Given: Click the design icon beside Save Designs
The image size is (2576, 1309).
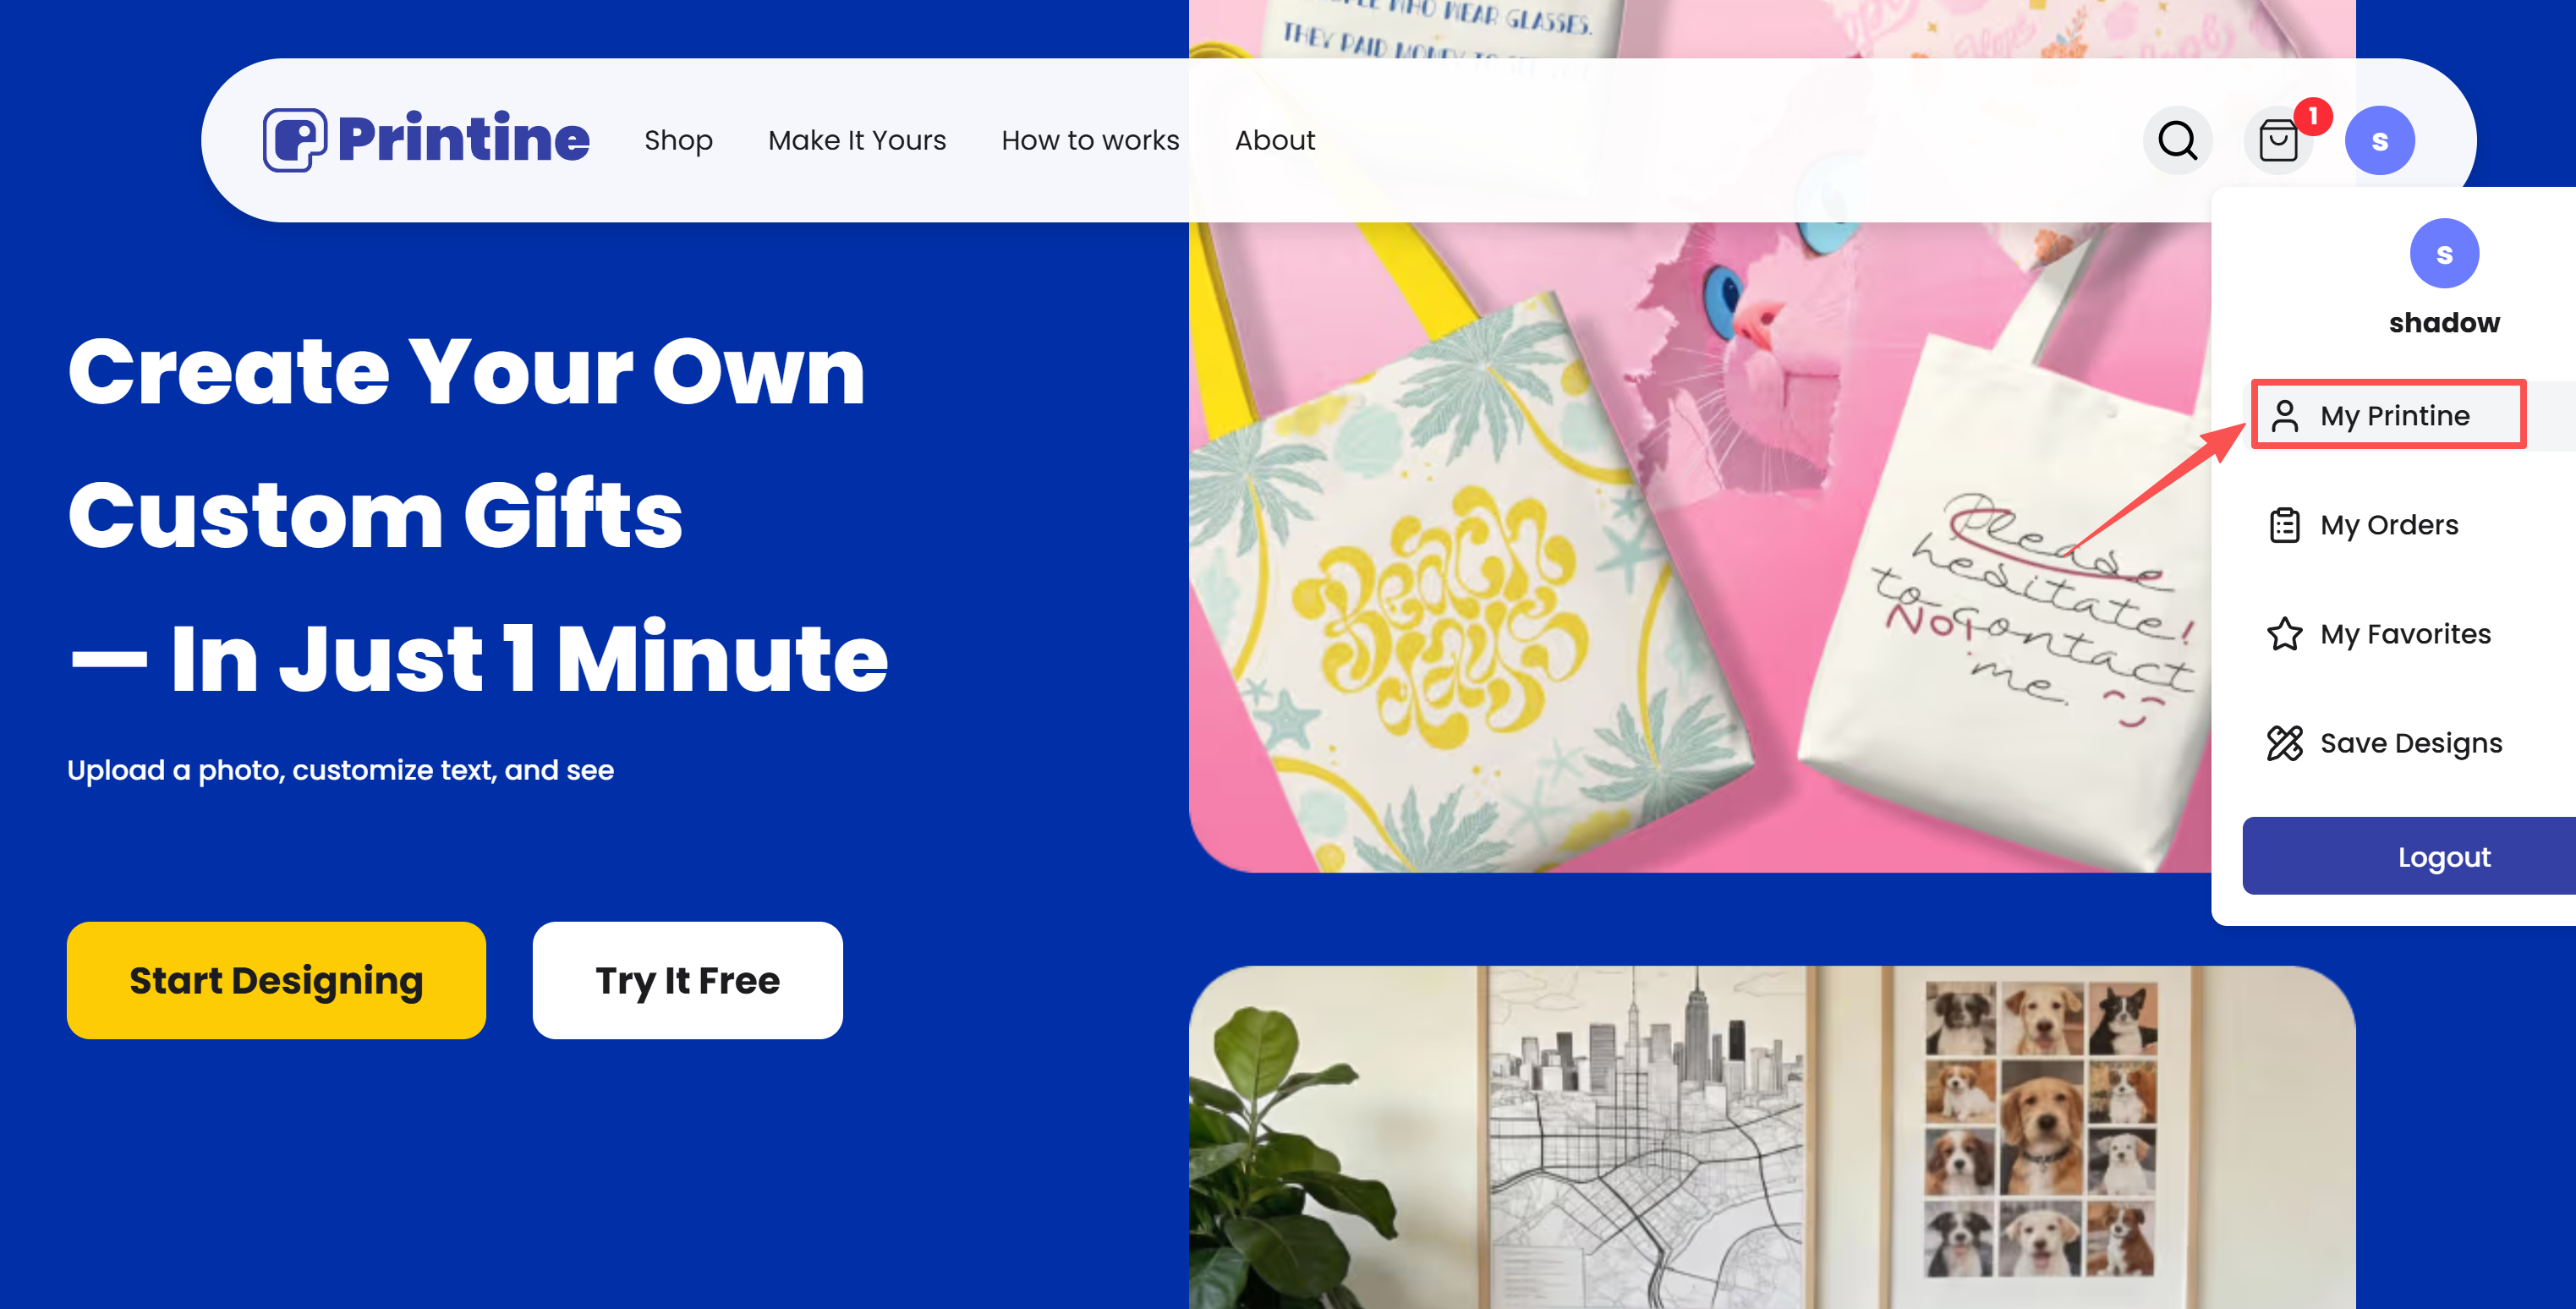Looking at the screenshot, I should [x=2284, y=743].
